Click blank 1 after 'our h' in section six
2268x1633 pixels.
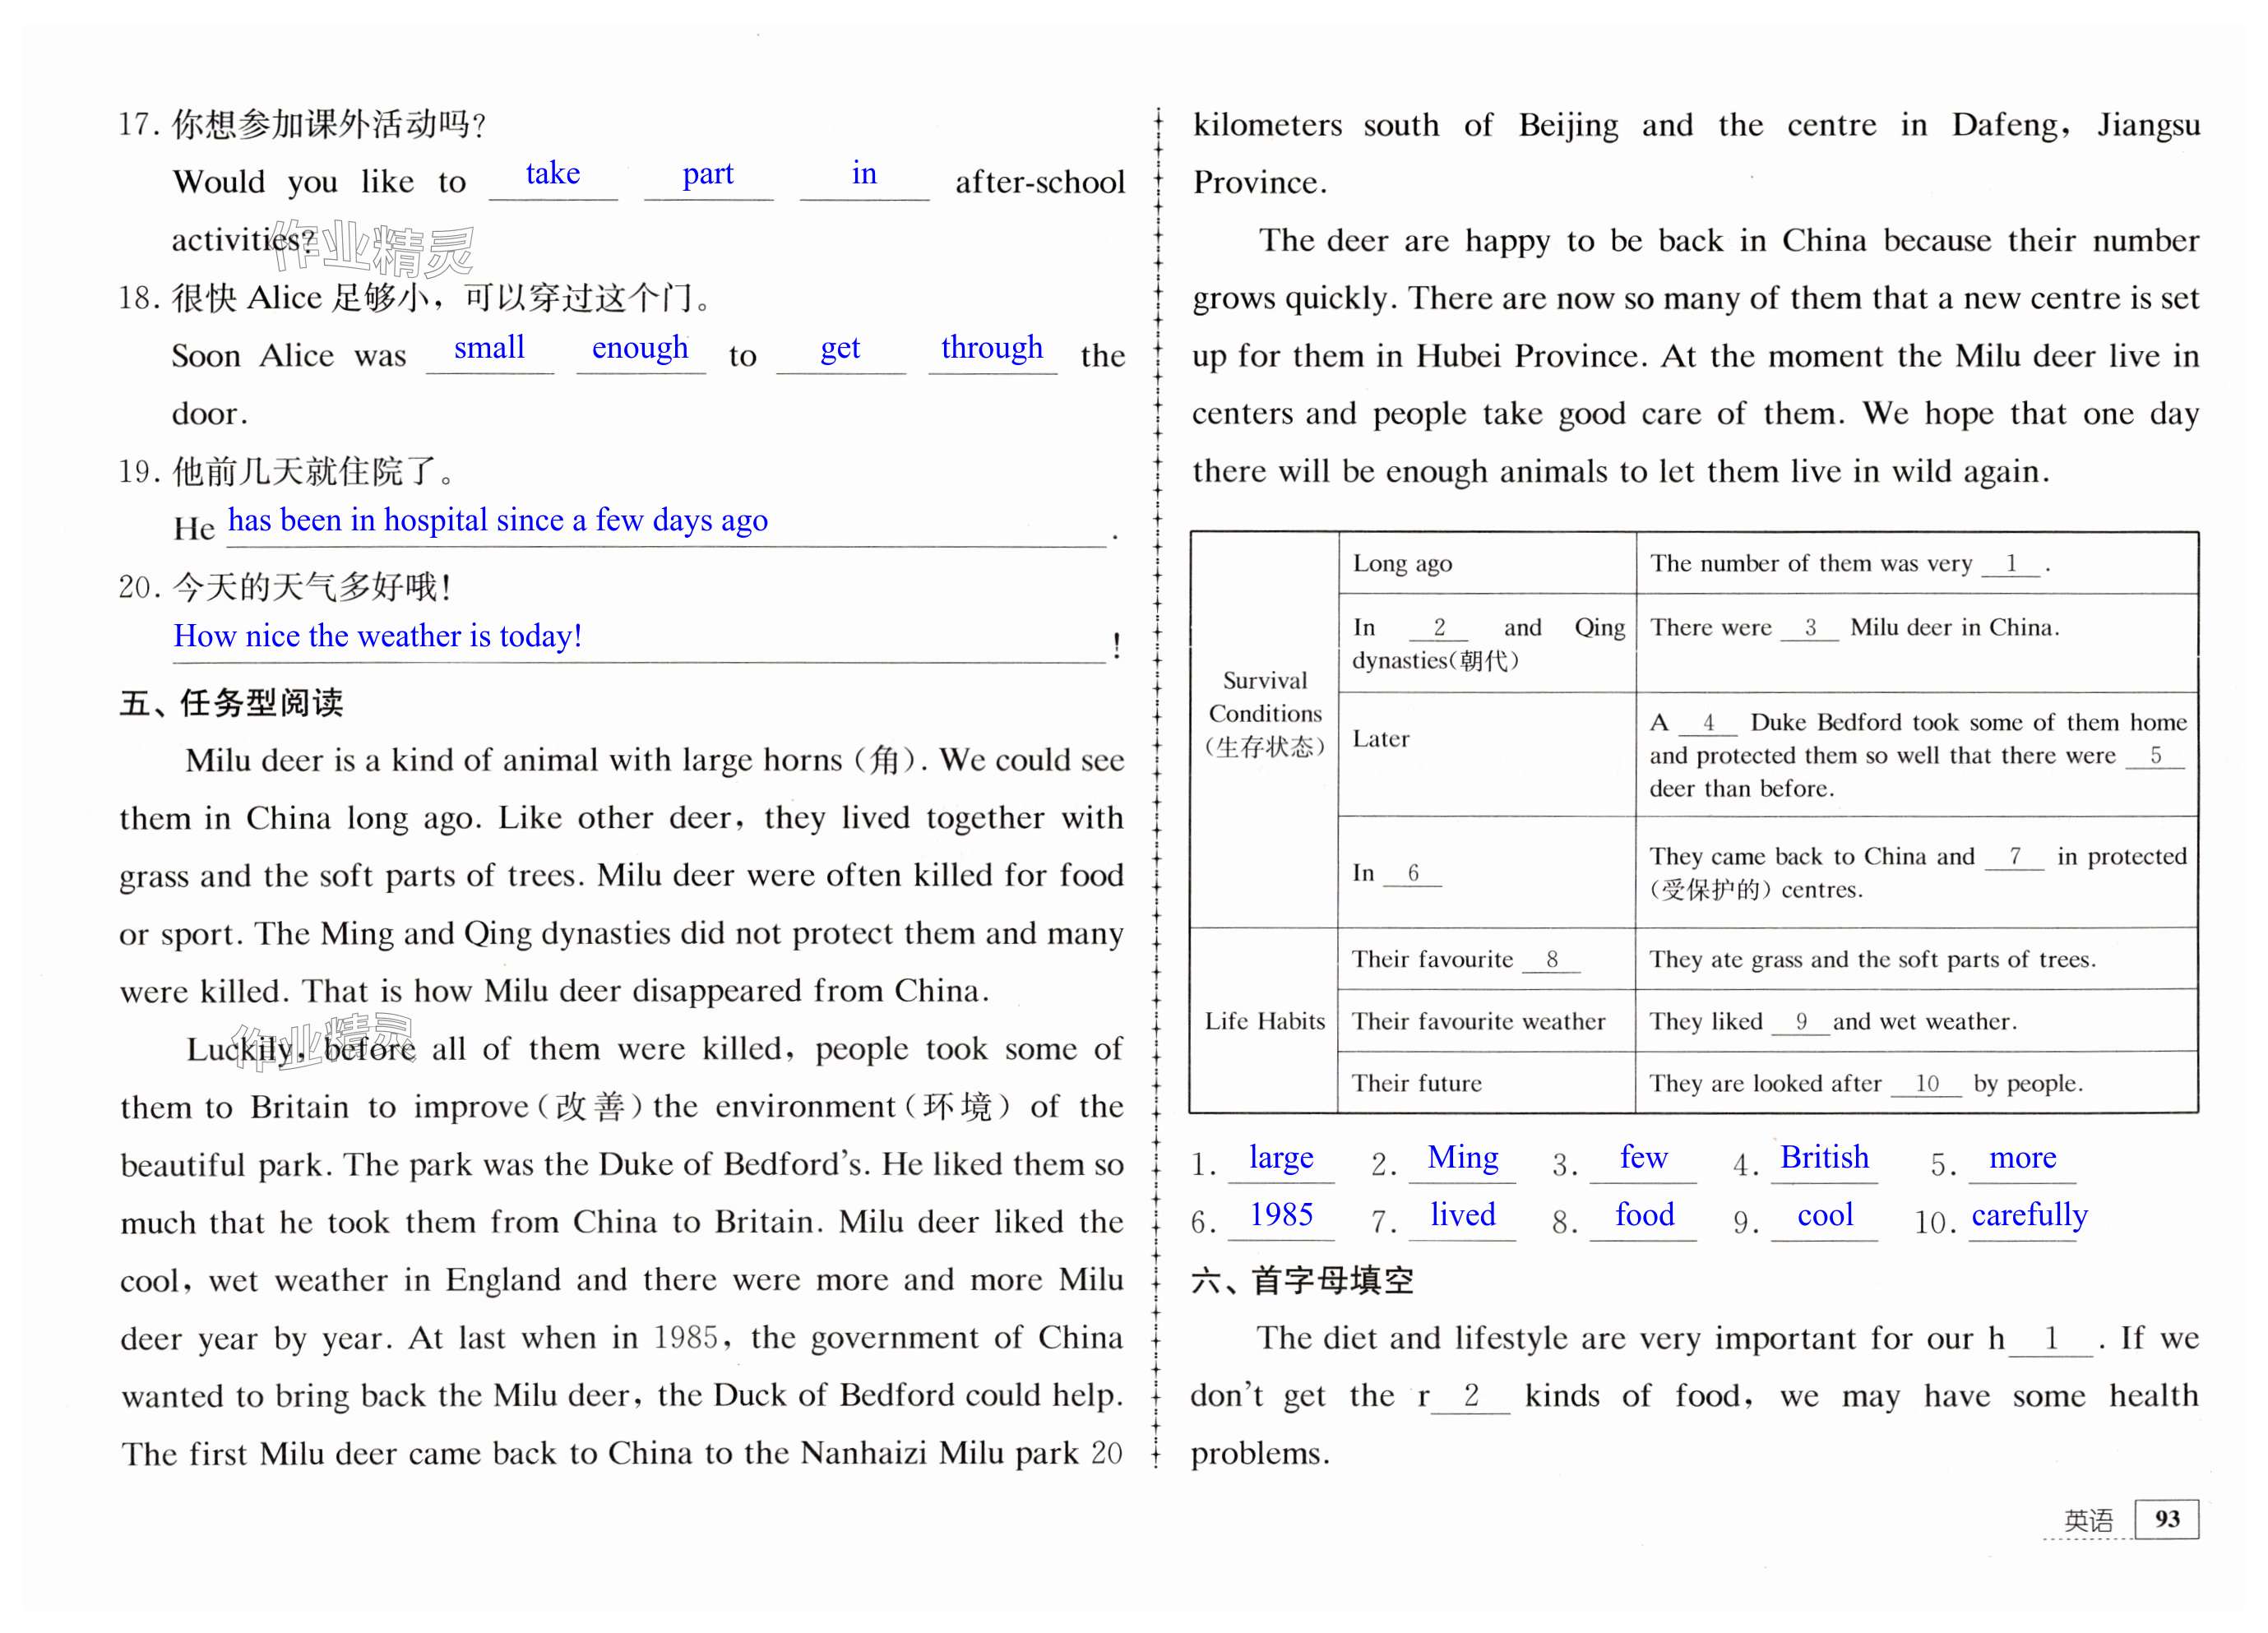(x=2050, y=1339)
